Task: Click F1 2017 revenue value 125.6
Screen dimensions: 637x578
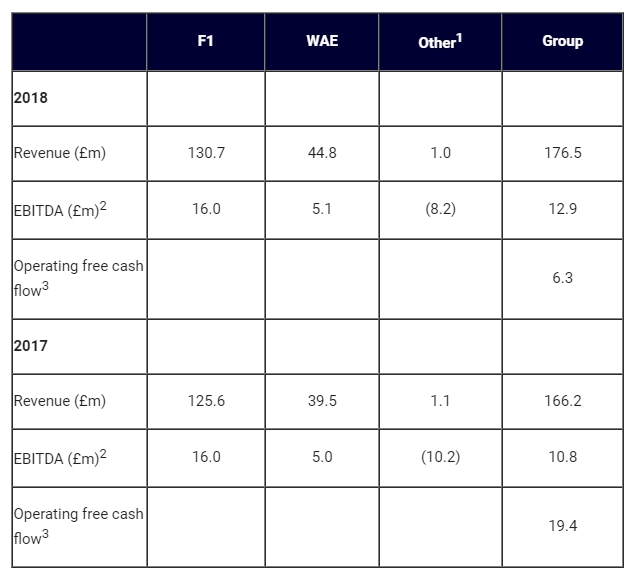Action: (205, 401)
